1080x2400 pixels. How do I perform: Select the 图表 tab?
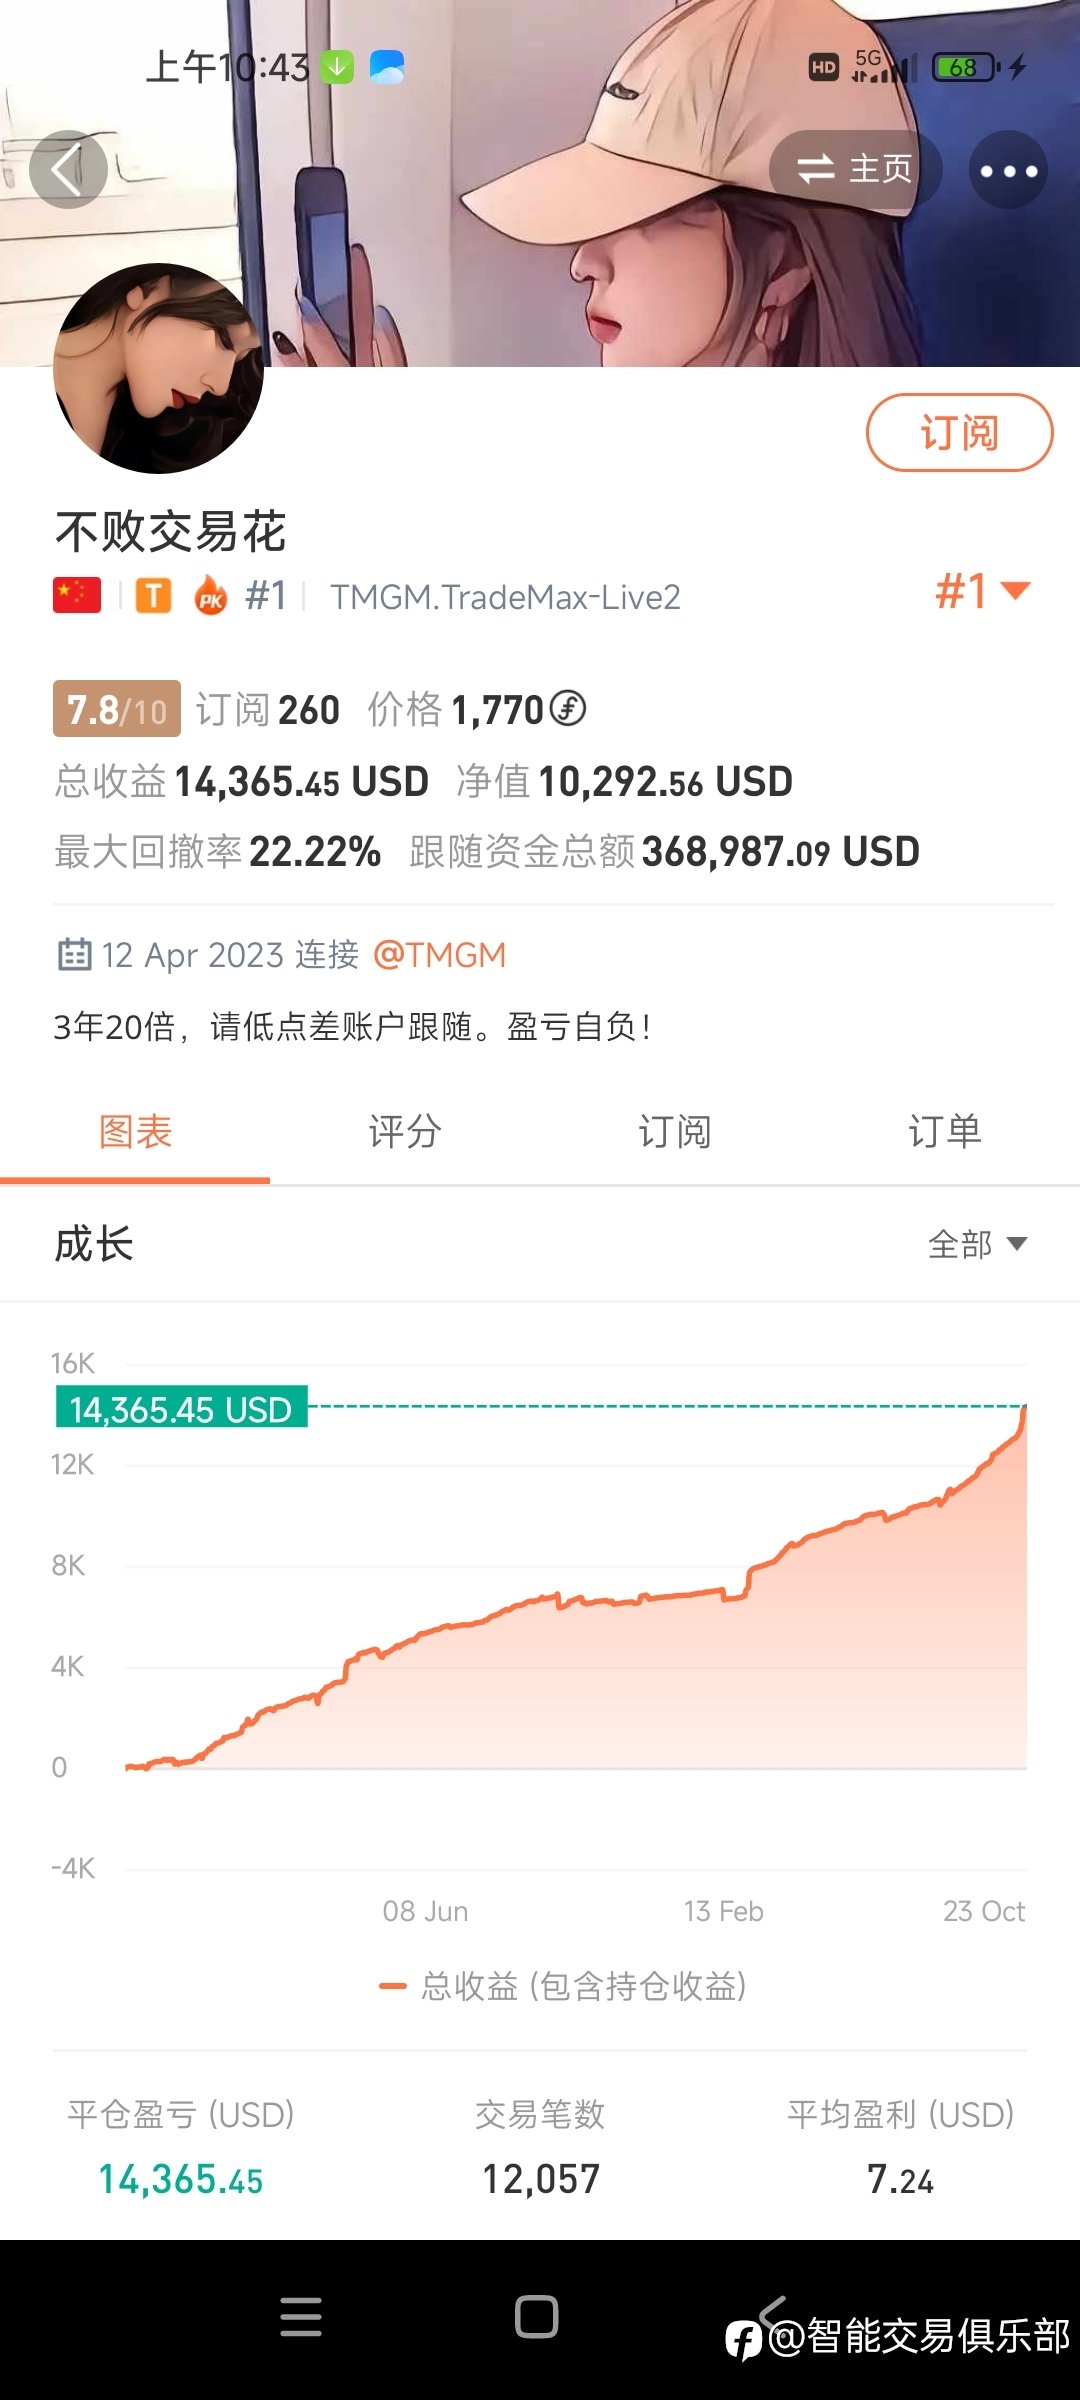[x=135, y=1132]
